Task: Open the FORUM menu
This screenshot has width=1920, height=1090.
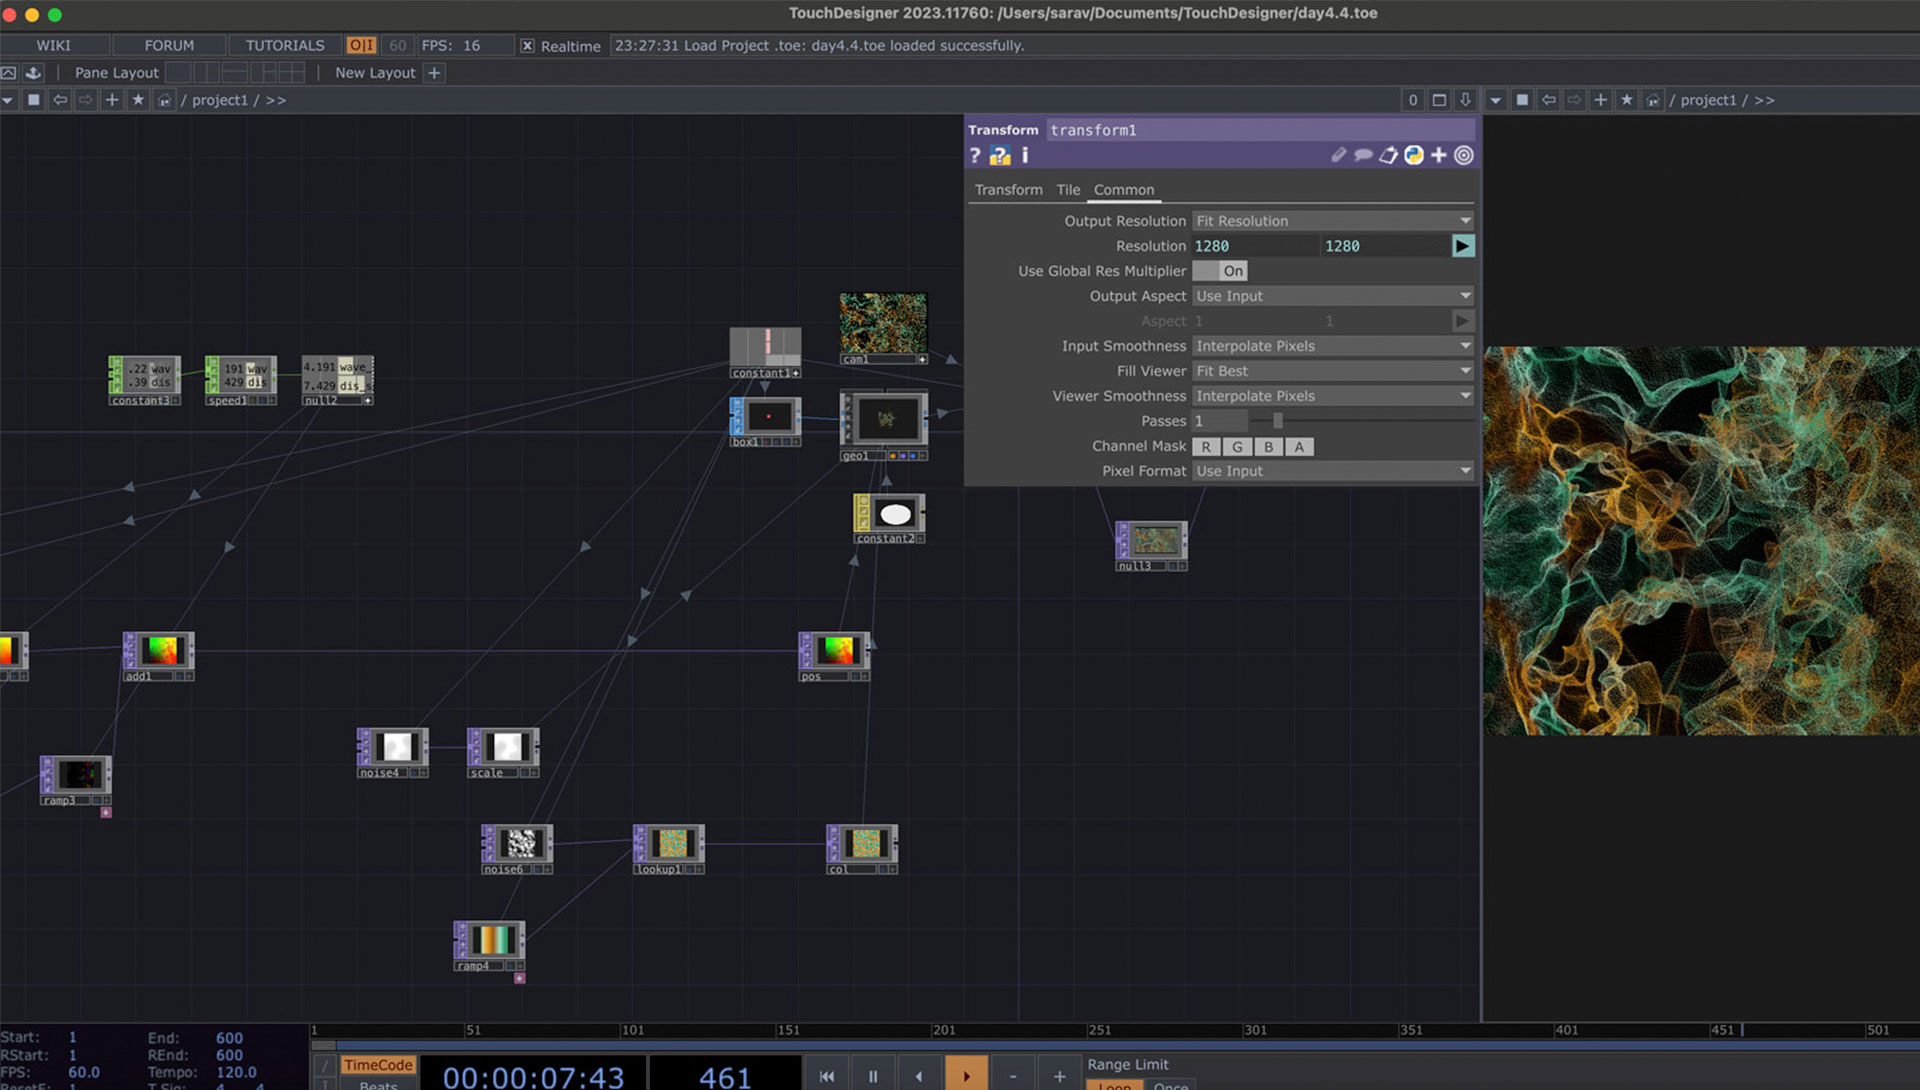Action: [x=169, y=45]
